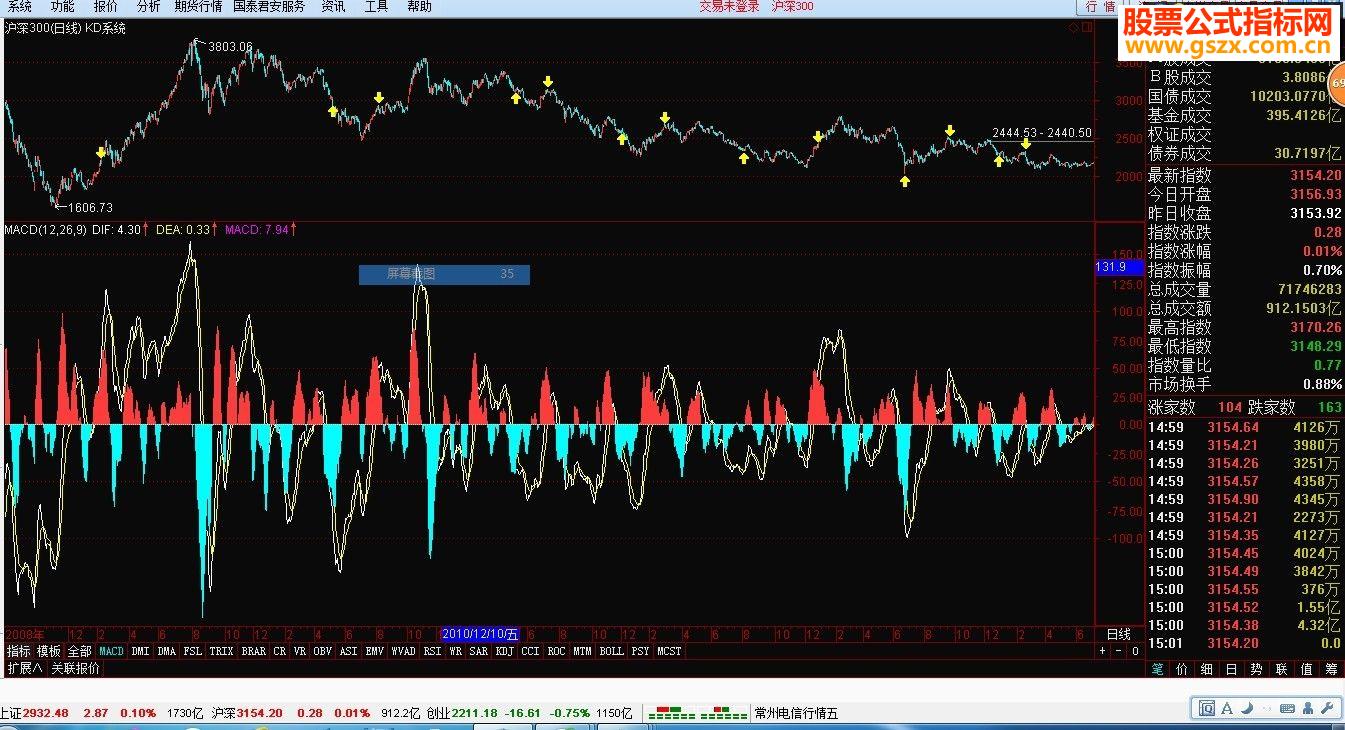1345x730 pixels.
Task: Switch to the ASI indicator
Action: pos(348,651)
